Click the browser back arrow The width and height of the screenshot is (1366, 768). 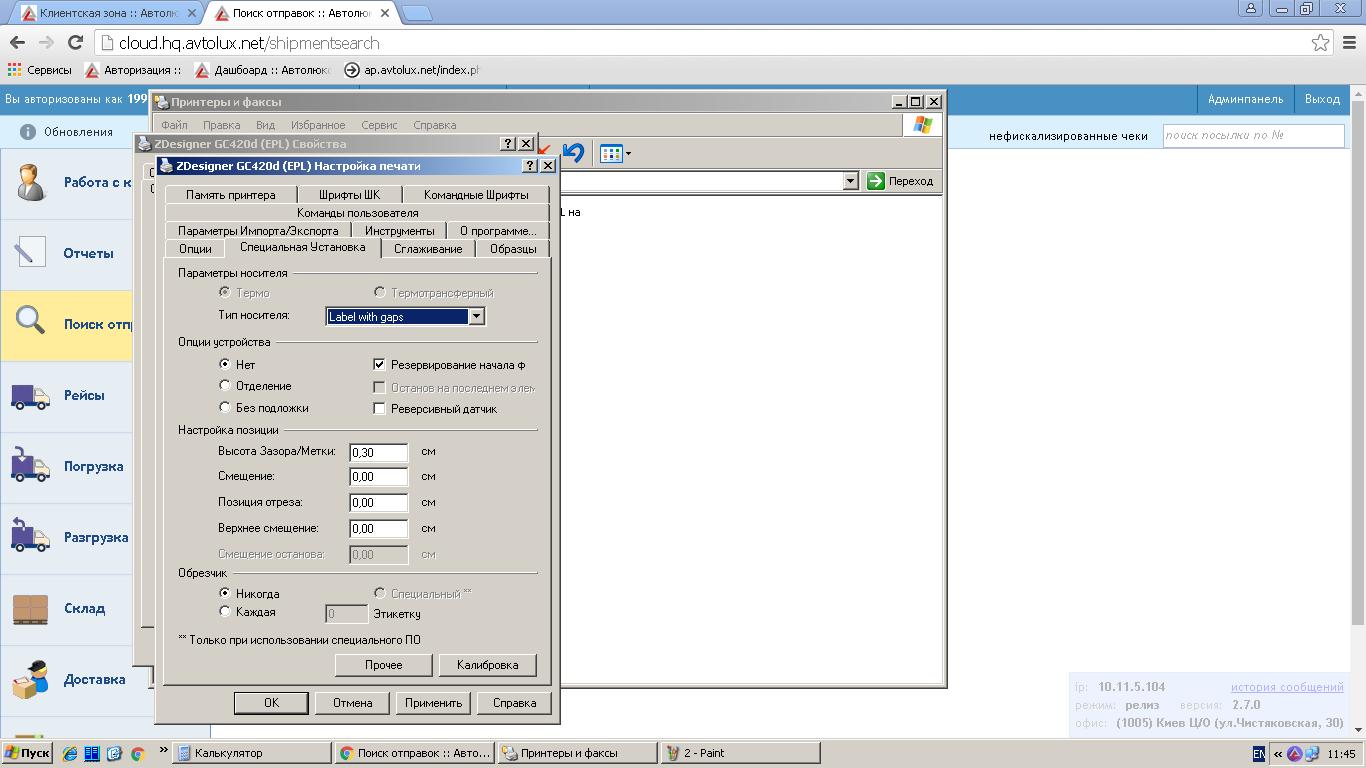(16, 43)
